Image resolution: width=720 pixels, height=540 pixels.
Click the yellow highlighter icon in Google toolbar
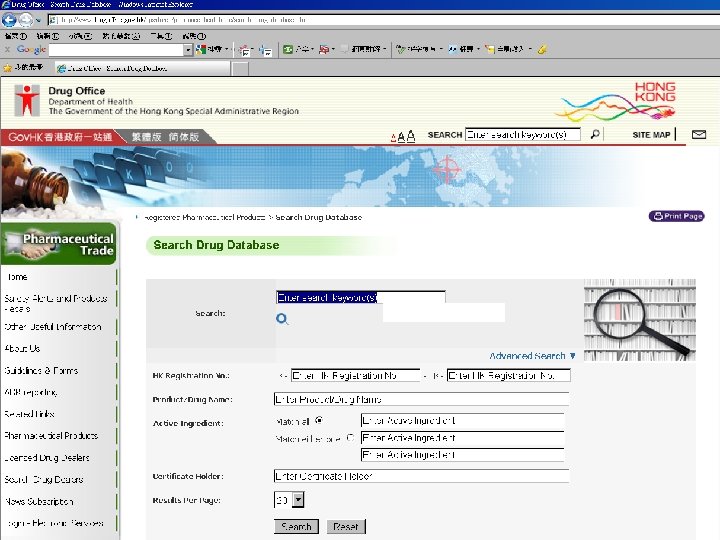coord(542,49)
